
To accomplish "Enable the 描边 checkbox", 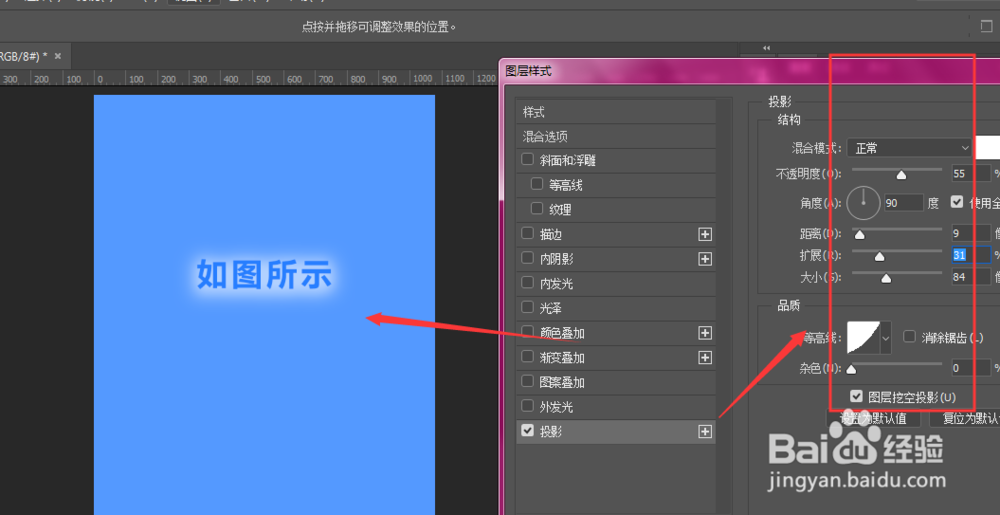I will coord(527,233).
